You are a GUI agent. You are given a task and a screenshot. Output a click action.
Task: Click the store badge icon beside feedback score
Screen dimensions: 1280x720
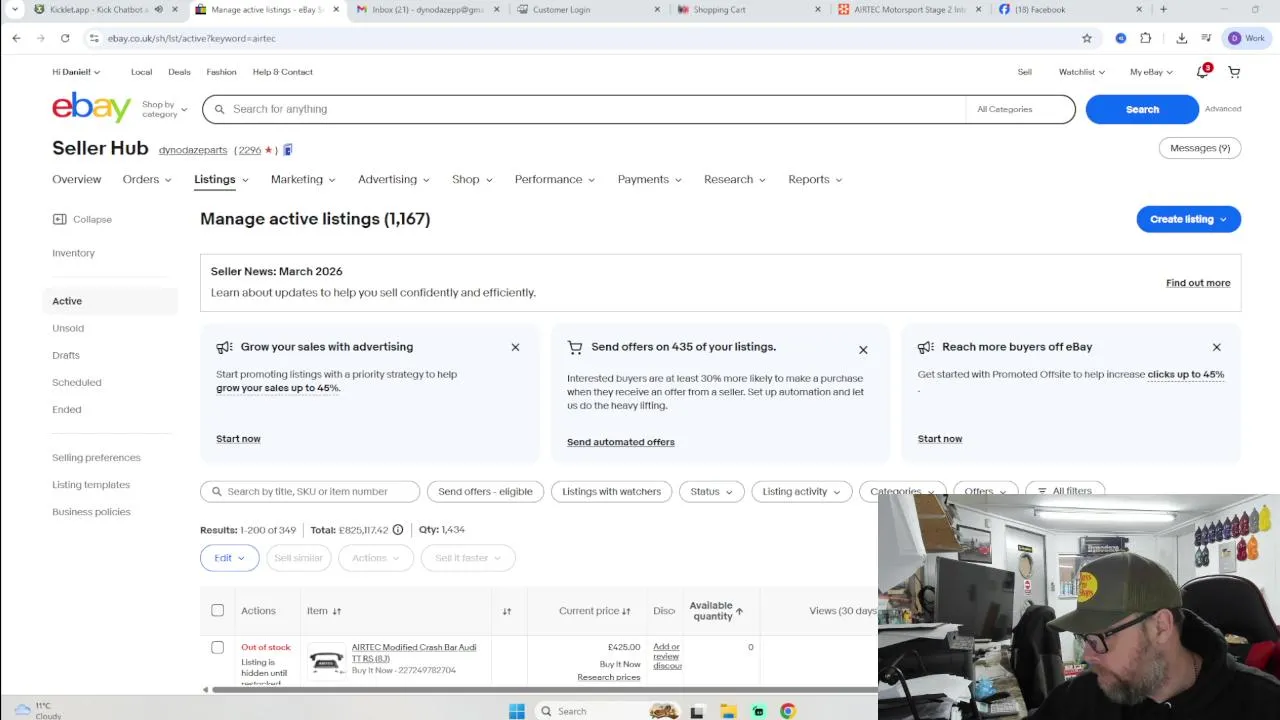tap(287, 150)
